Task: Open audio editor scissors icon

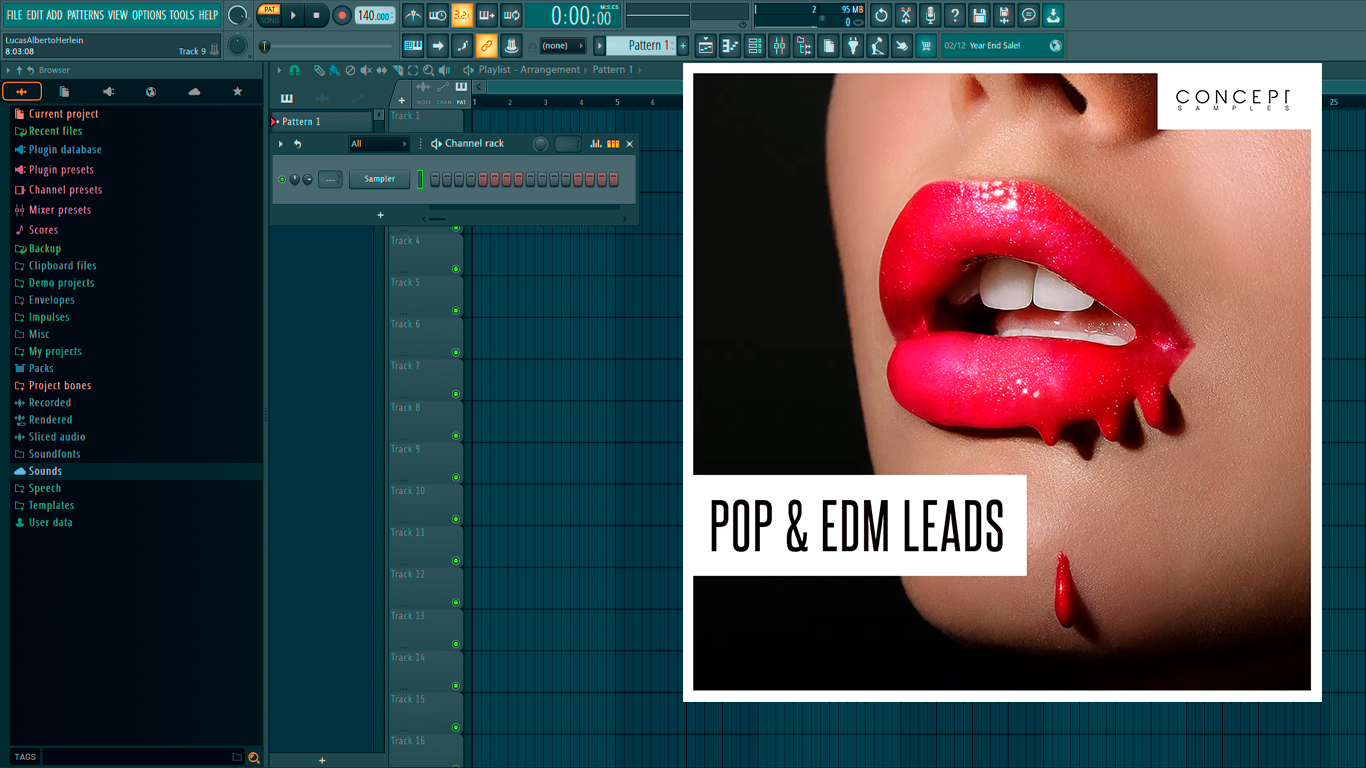Action: 906,15
